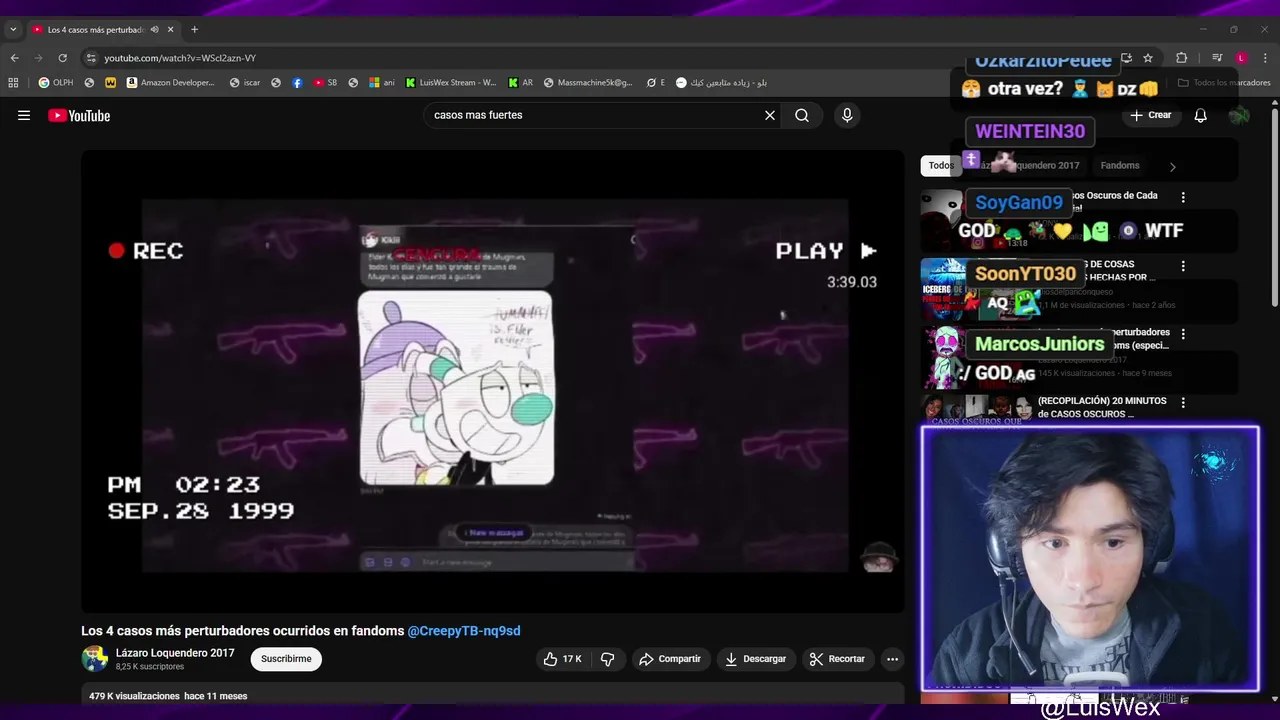The width and height of the screenshot is (1280, 720).
Task: Open the OLPH bookmark
Action: (x=56, y=83)
